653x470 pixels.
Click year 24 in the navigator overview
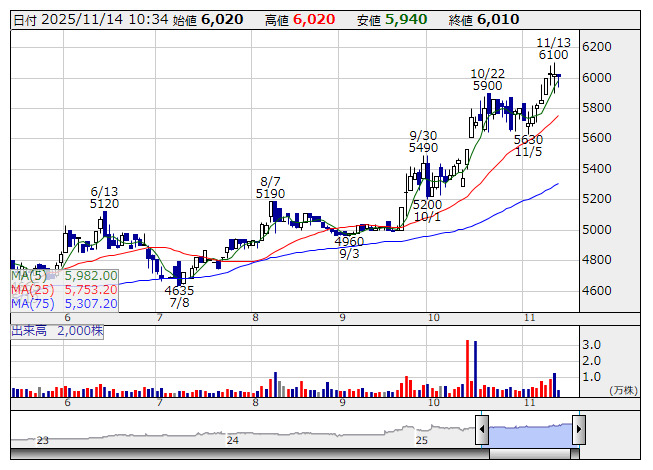(232, 440)
